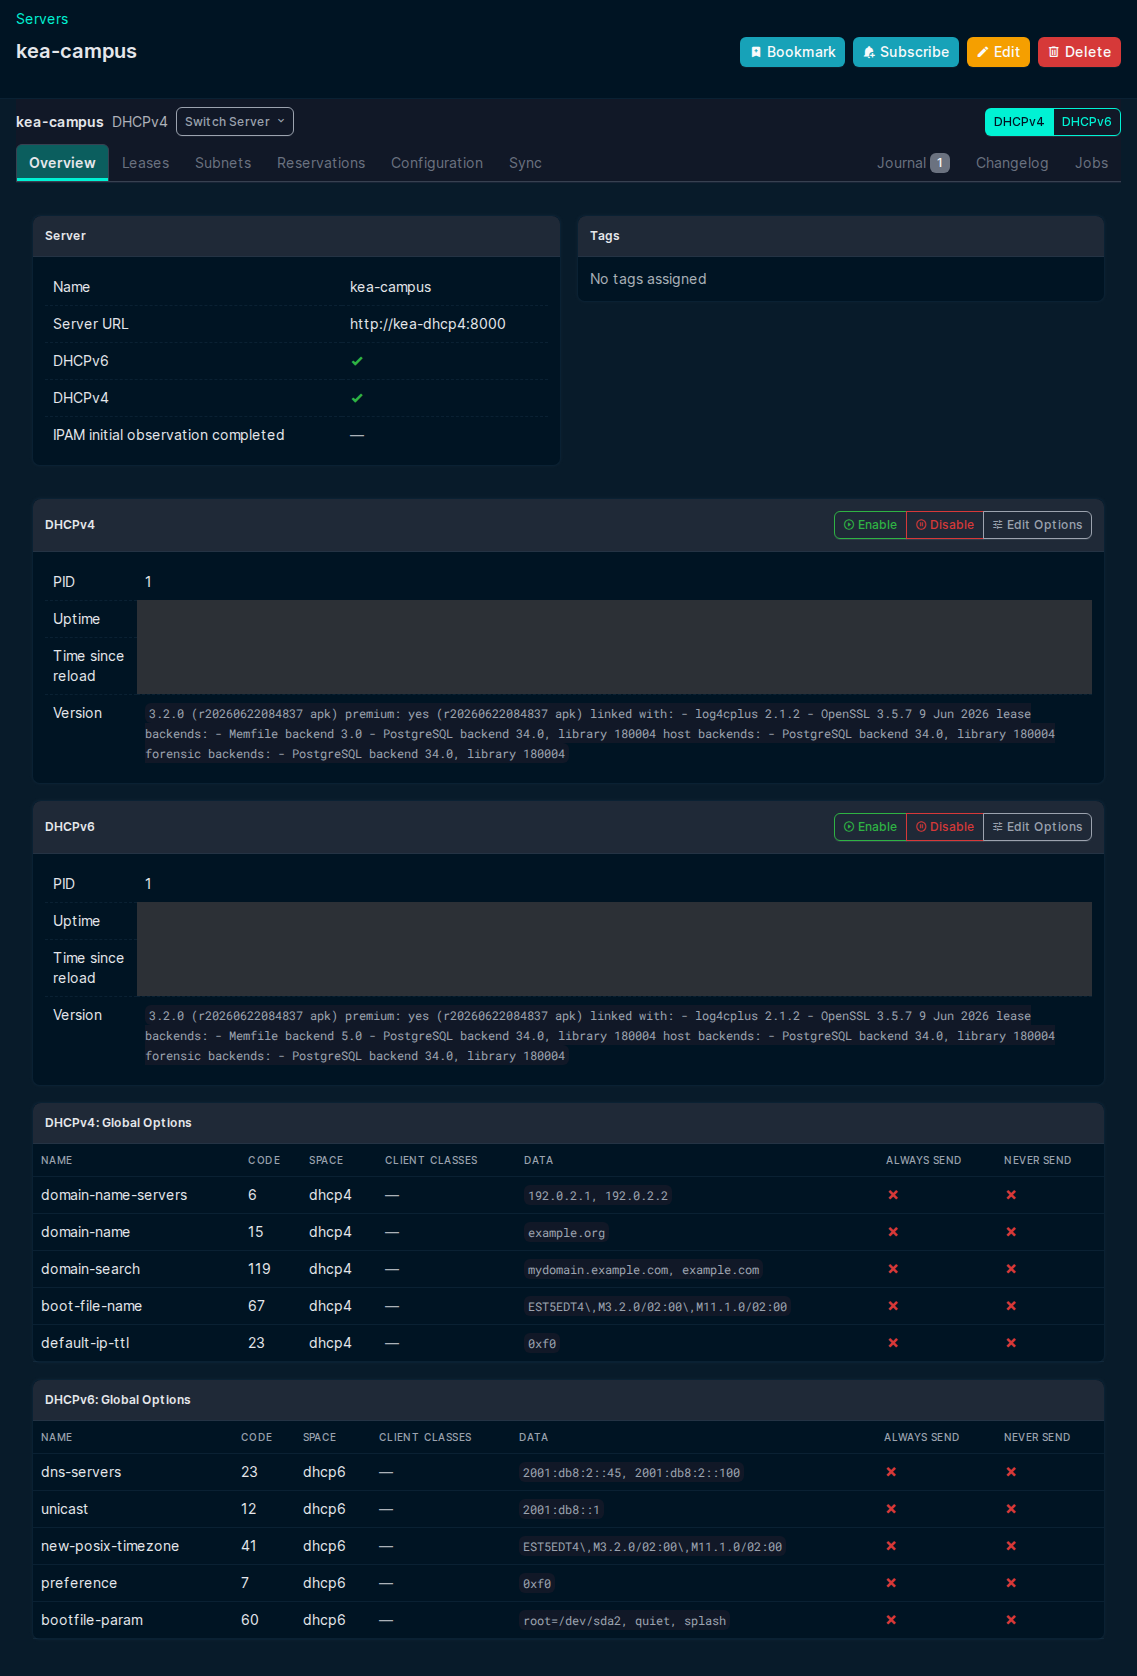The height and width of the screenshot is (1676, 1137).
Task: Enable the DHCPv4 daemon
Action: point(870,525)
